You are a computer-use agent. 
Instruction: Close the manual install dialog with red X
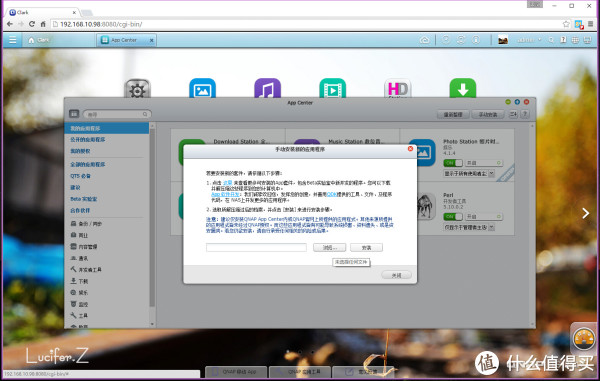click(410, 149)
